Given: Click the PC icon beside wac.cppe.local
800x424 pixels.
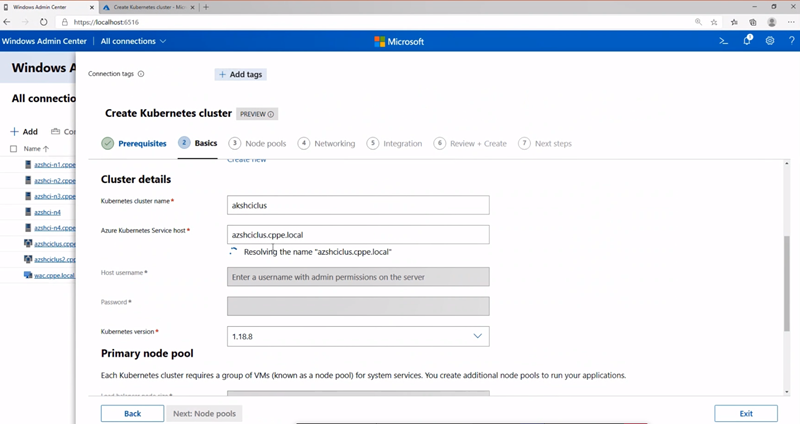Looking at the screenshot, I should [x=28, y=275].
